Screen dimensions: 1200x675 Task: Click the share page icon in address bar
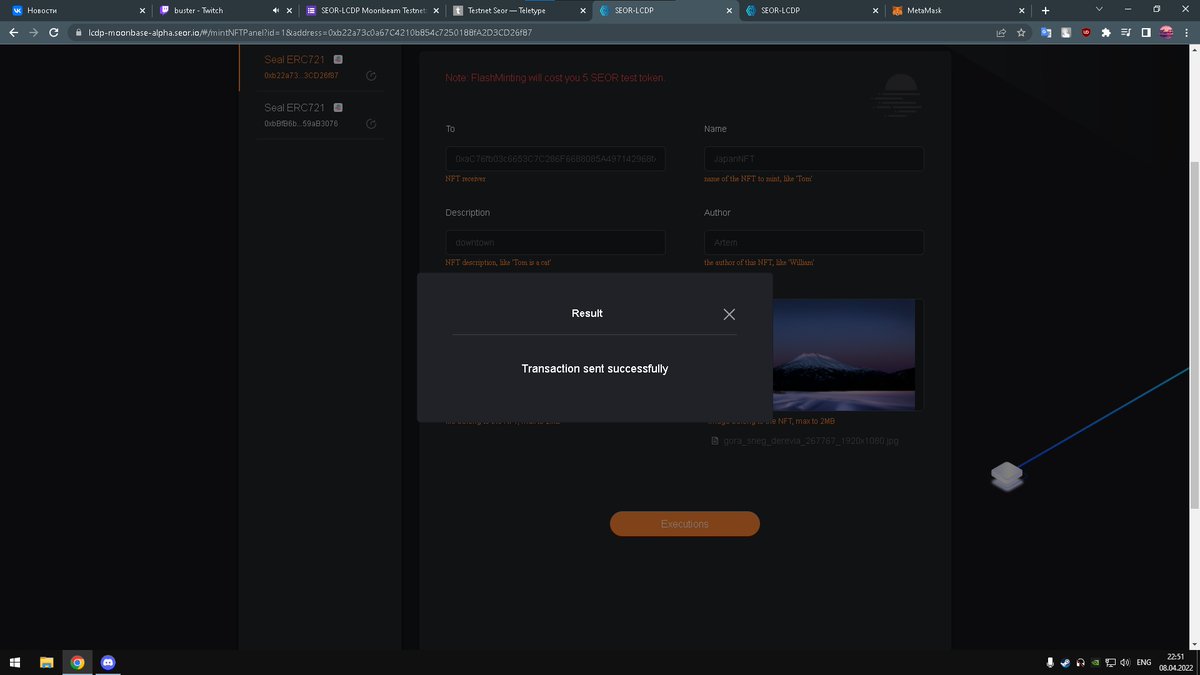coord(1001,32)
